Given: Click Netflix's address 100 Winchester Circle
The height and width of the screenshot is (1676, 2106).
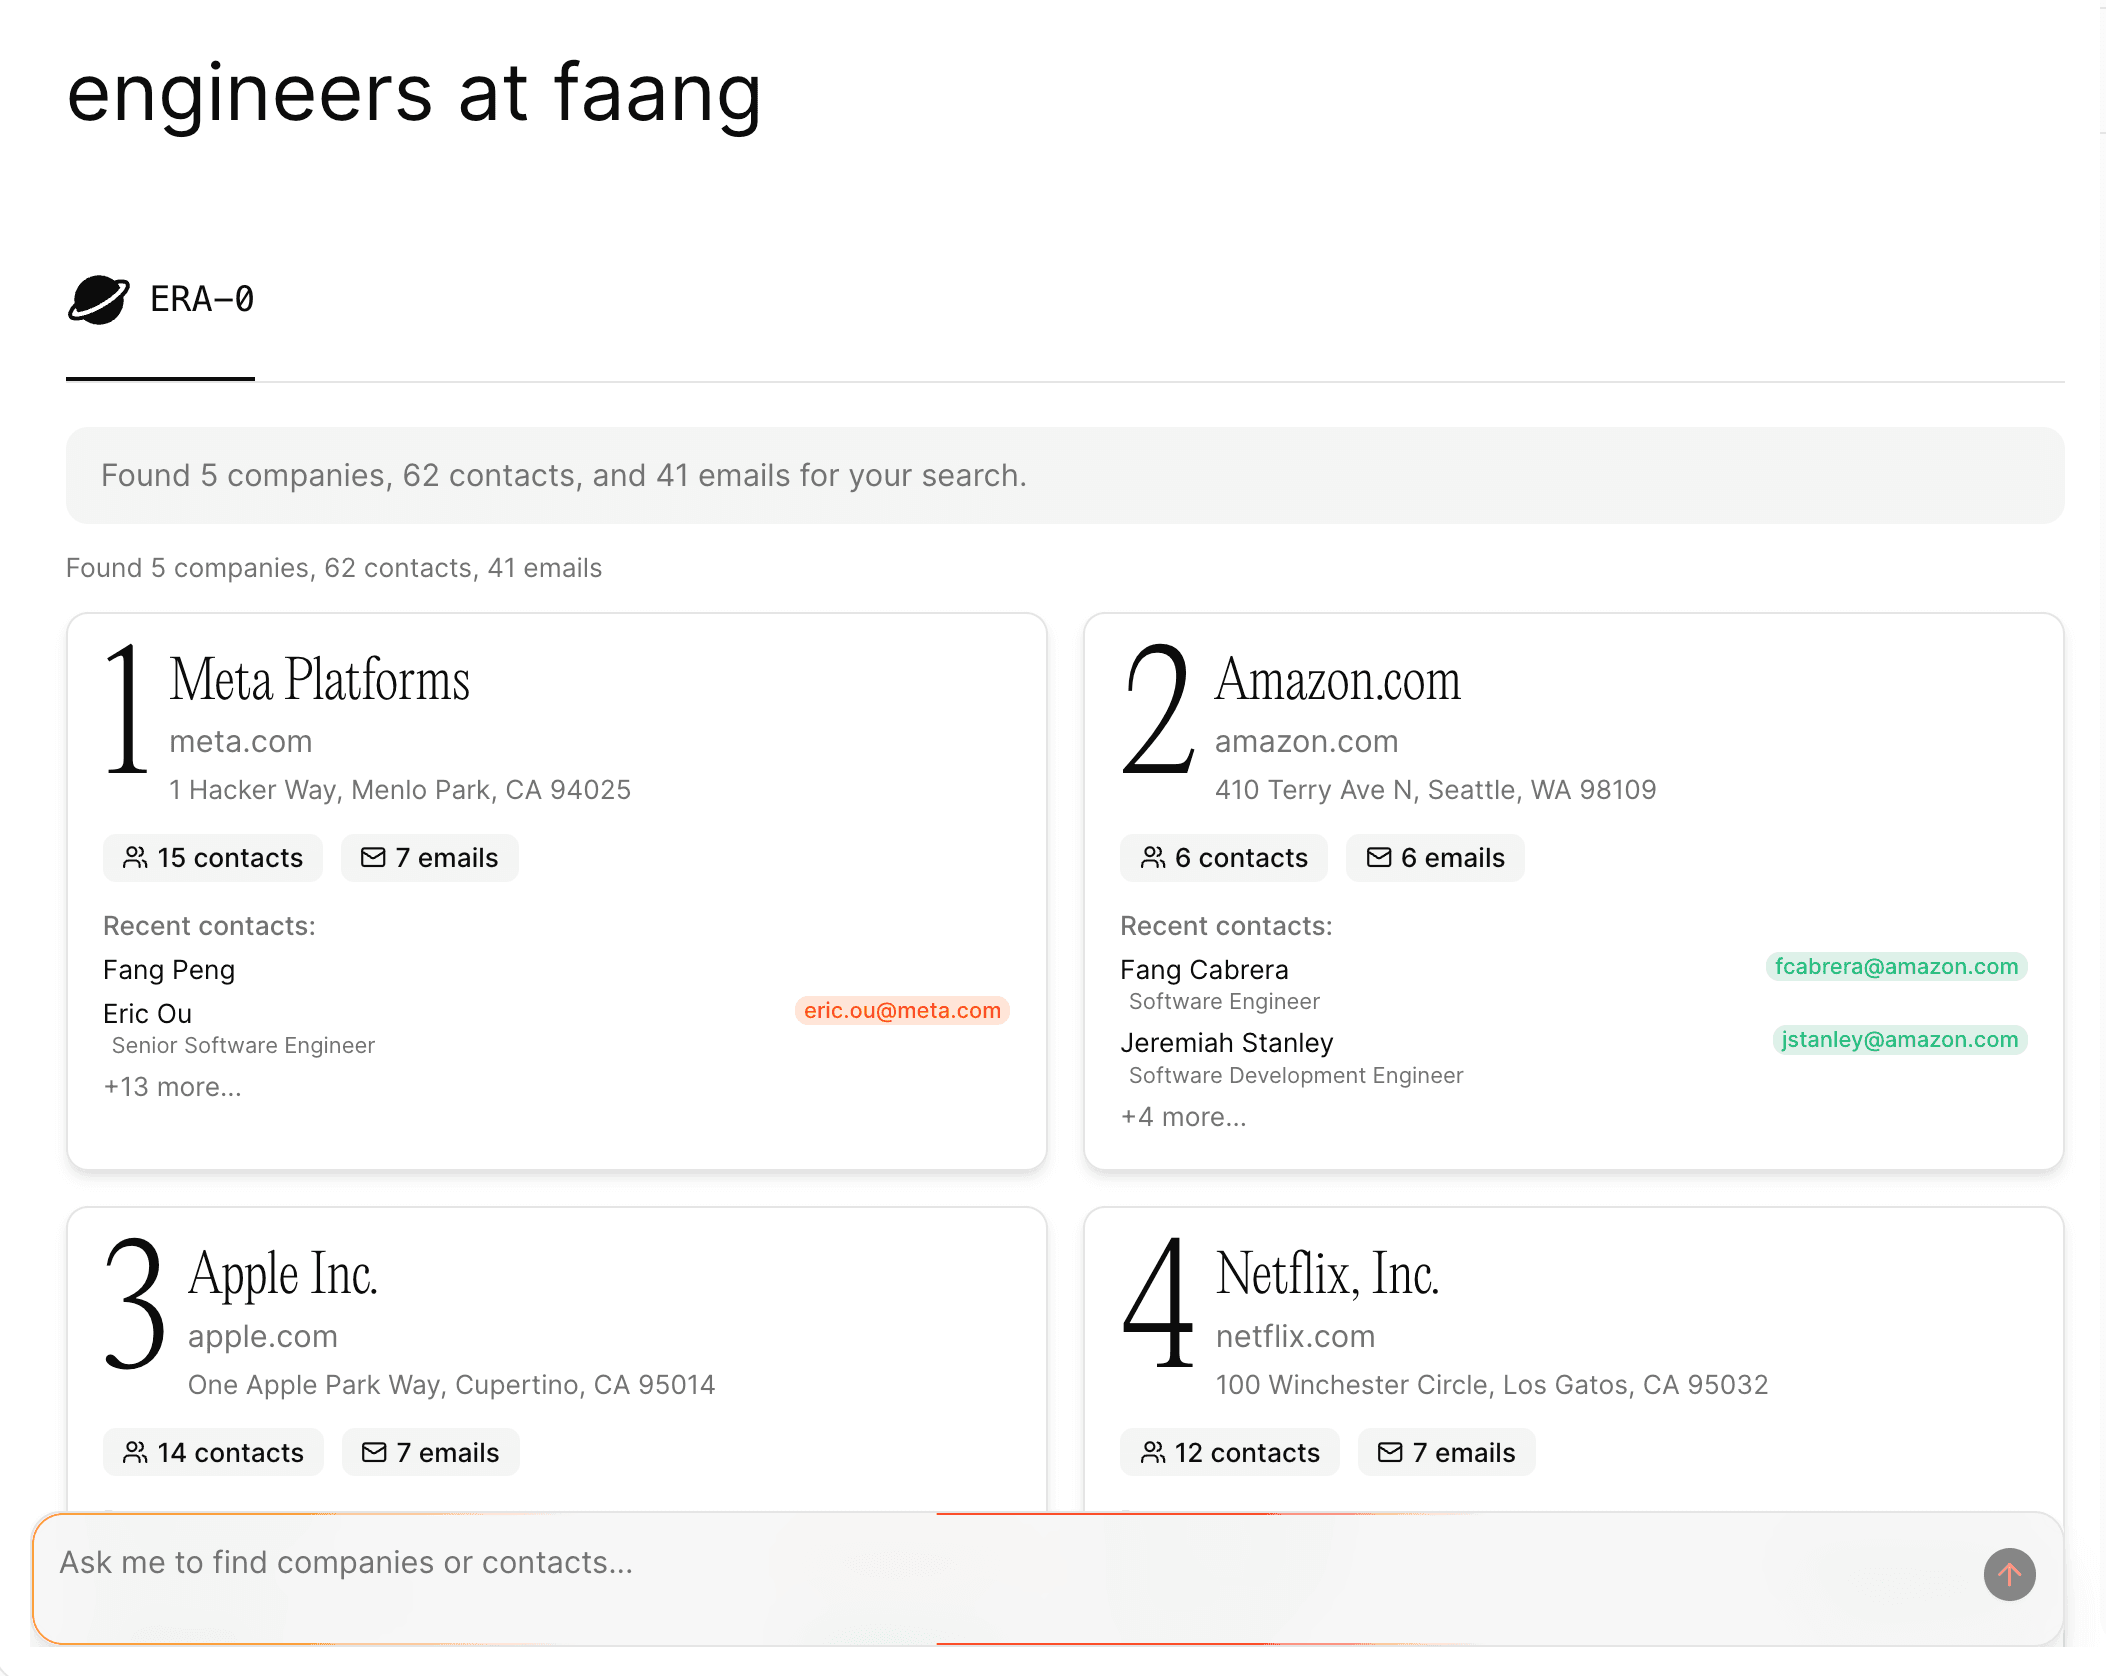Looking at the screenshot, I should (x=1492, y=1385).
